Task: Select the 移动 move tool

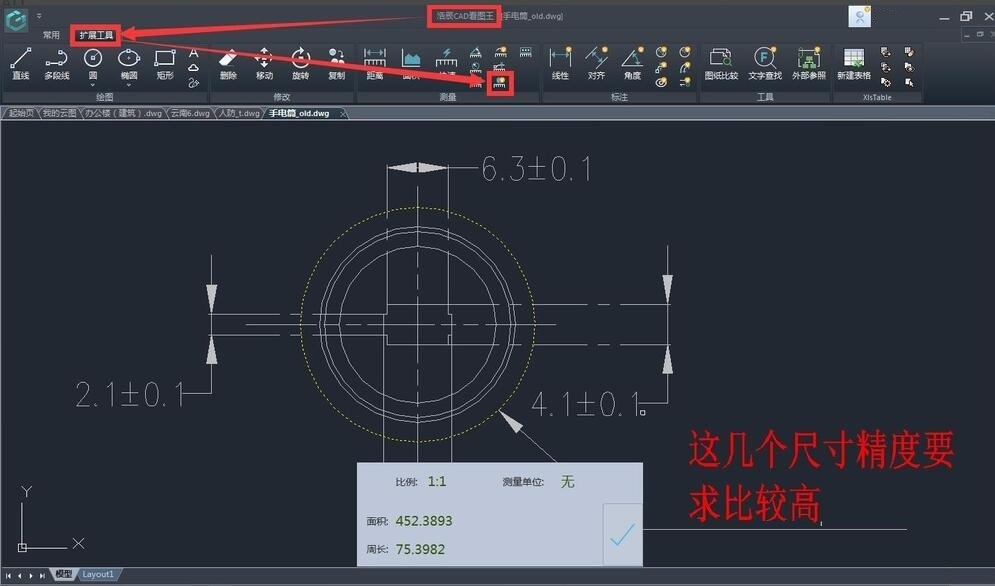Action: tap(262, 62)
